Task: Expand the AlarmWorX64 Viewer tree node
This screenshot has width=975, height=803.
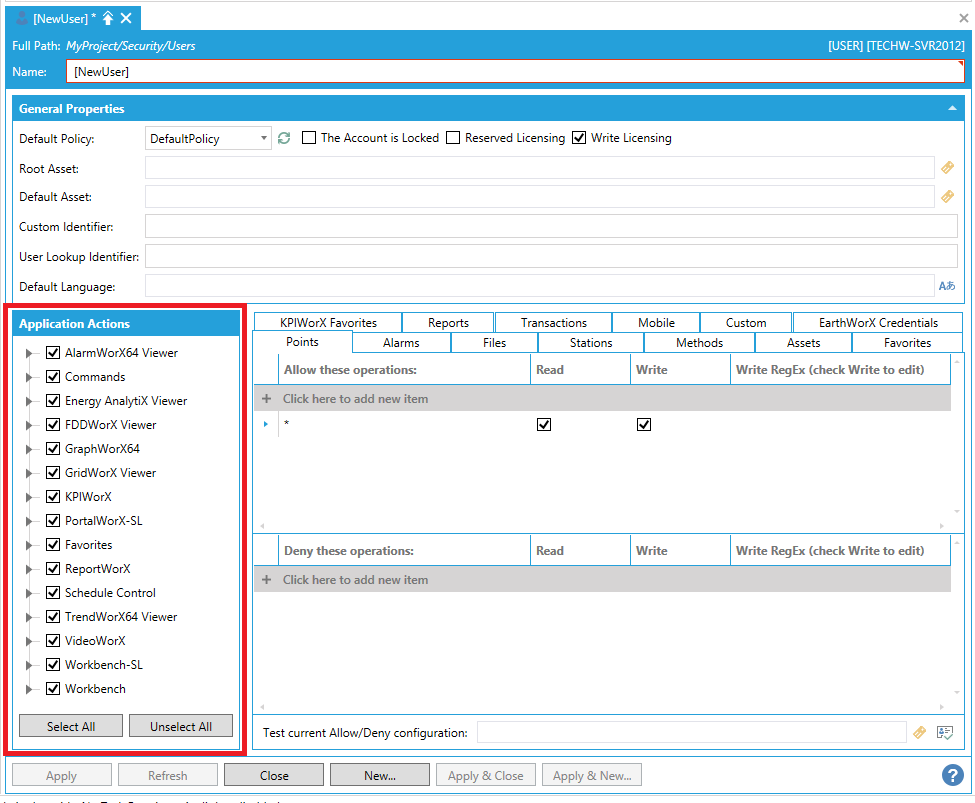Action: point(30,353)
